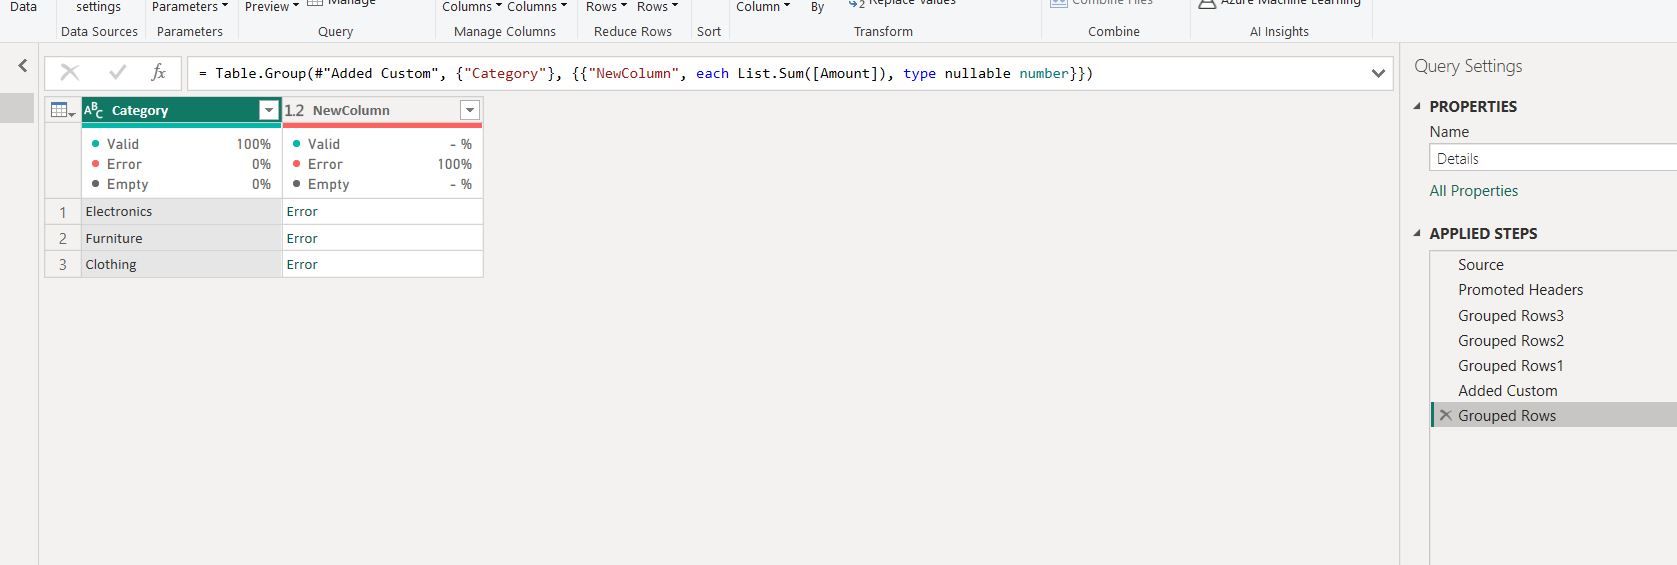Click the By button in the Transform group
1677x565 pixels.
[817, 6]
